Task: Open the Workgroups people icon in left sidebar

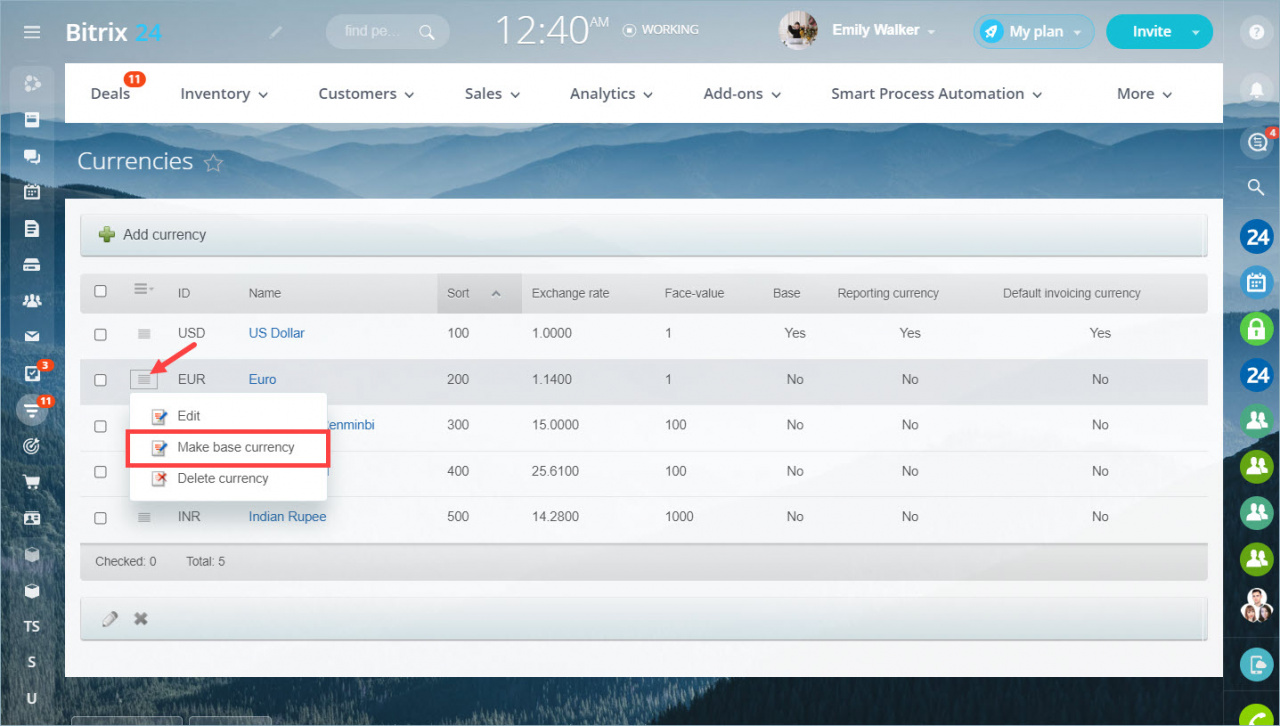Action: [32, 300]
